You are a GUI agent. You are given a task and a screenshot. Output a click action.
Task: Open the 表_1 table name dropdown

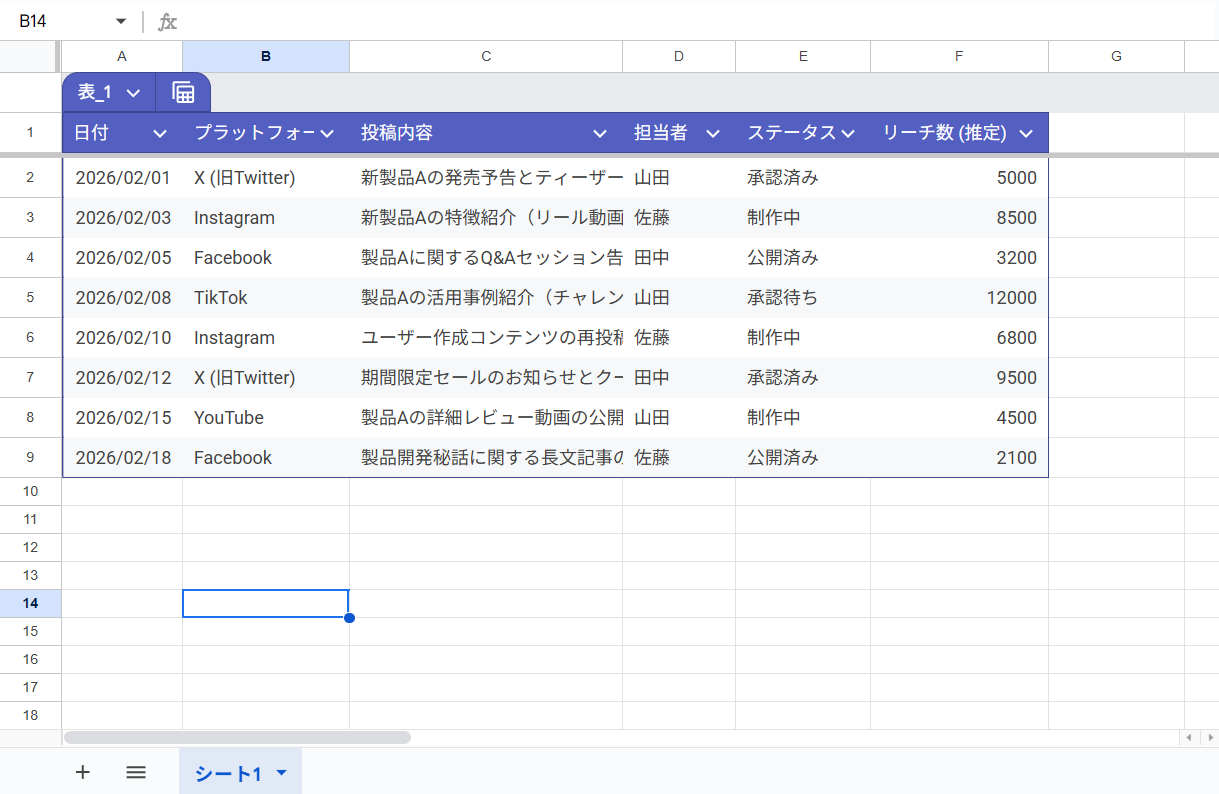(x=133, y=93)
